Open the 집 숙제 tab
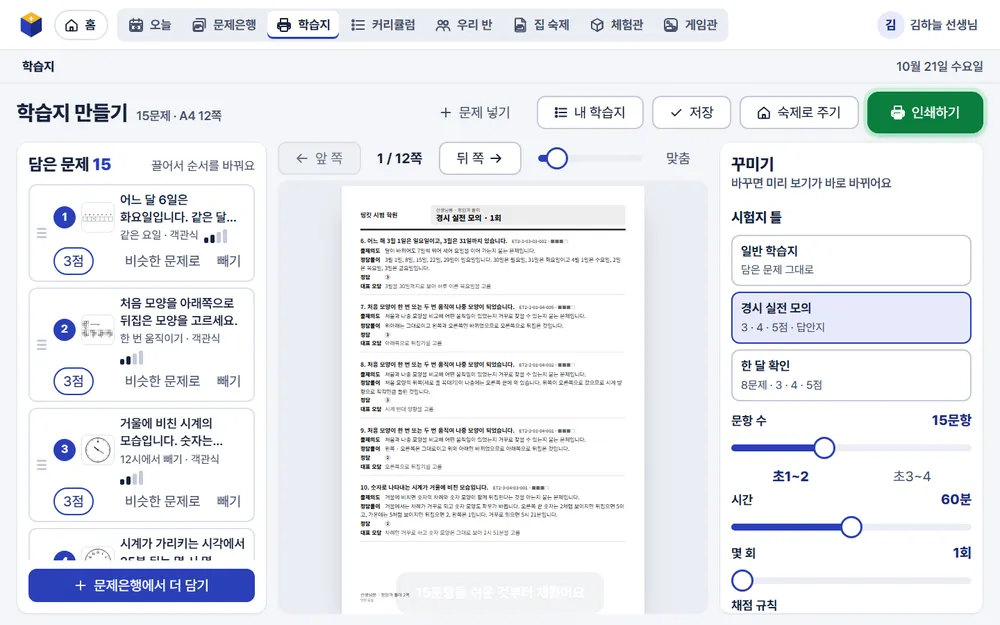The width and height of the screenshot is (1000, 625). click(x=541, y=25)
